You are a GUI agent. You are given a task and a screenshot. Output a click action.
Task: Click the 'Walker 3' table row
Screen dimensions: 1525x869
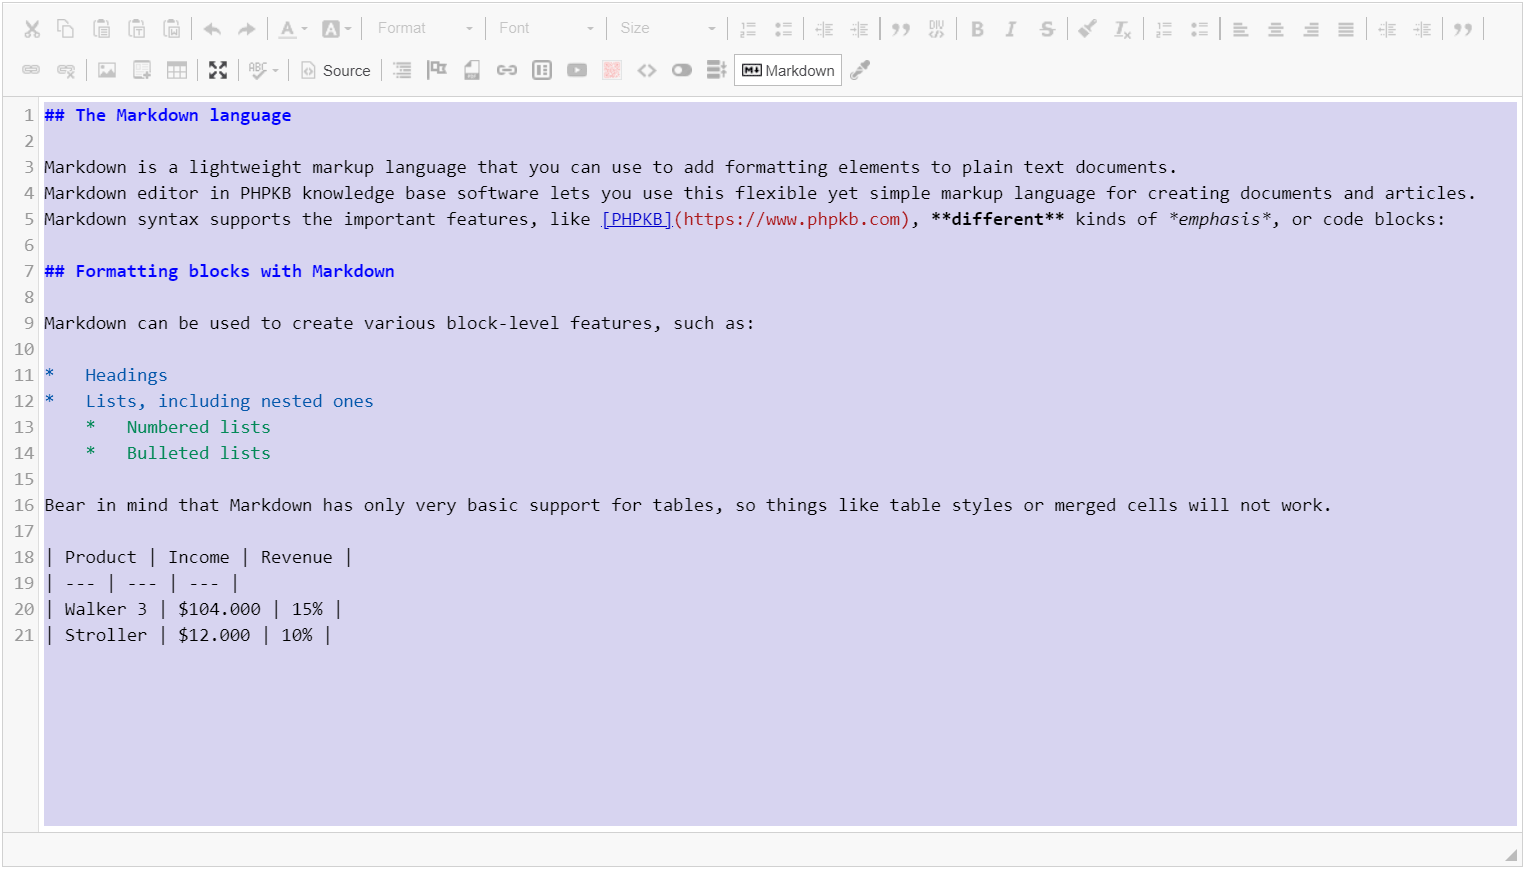[x=194, y=609]
